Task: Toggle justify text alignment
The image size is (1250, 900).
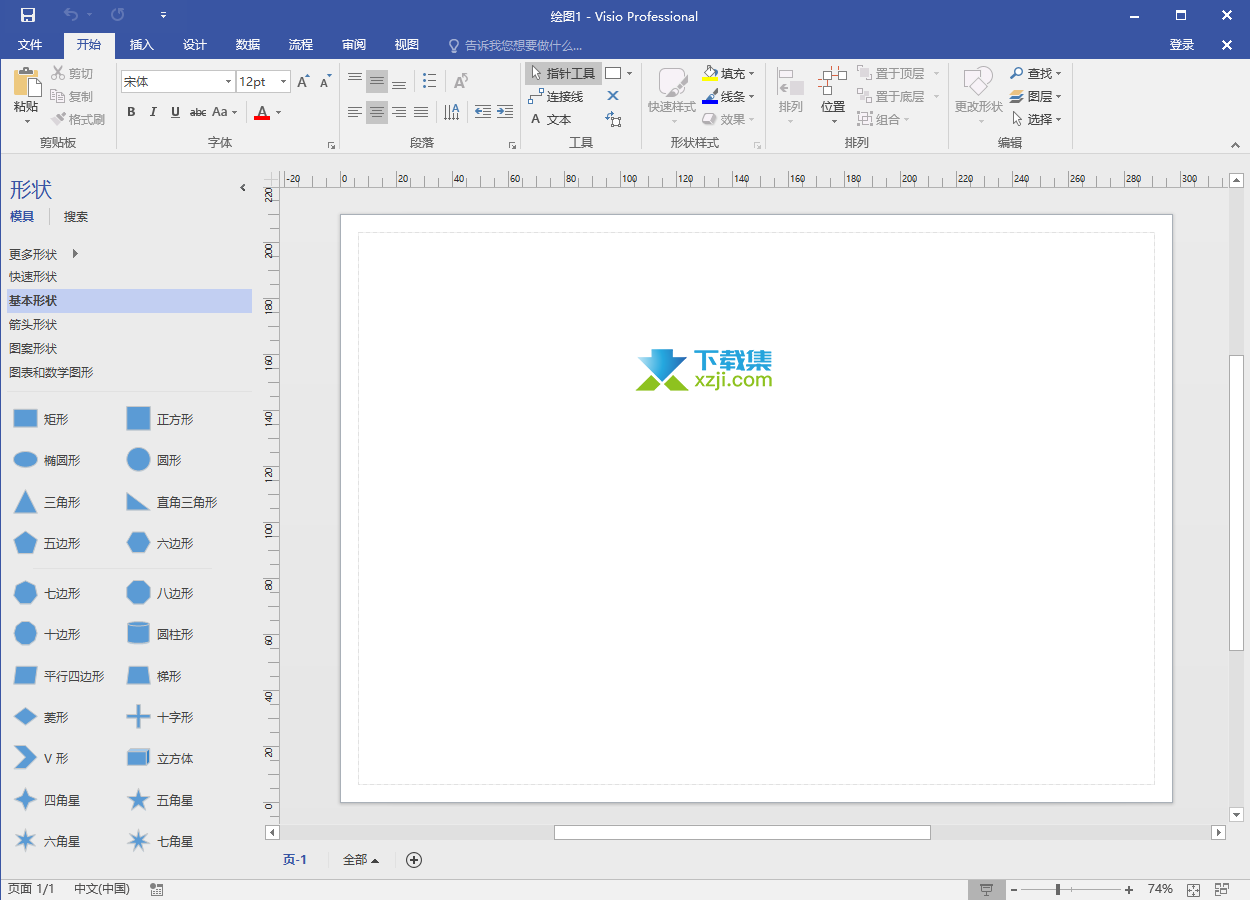Action: 421,112
